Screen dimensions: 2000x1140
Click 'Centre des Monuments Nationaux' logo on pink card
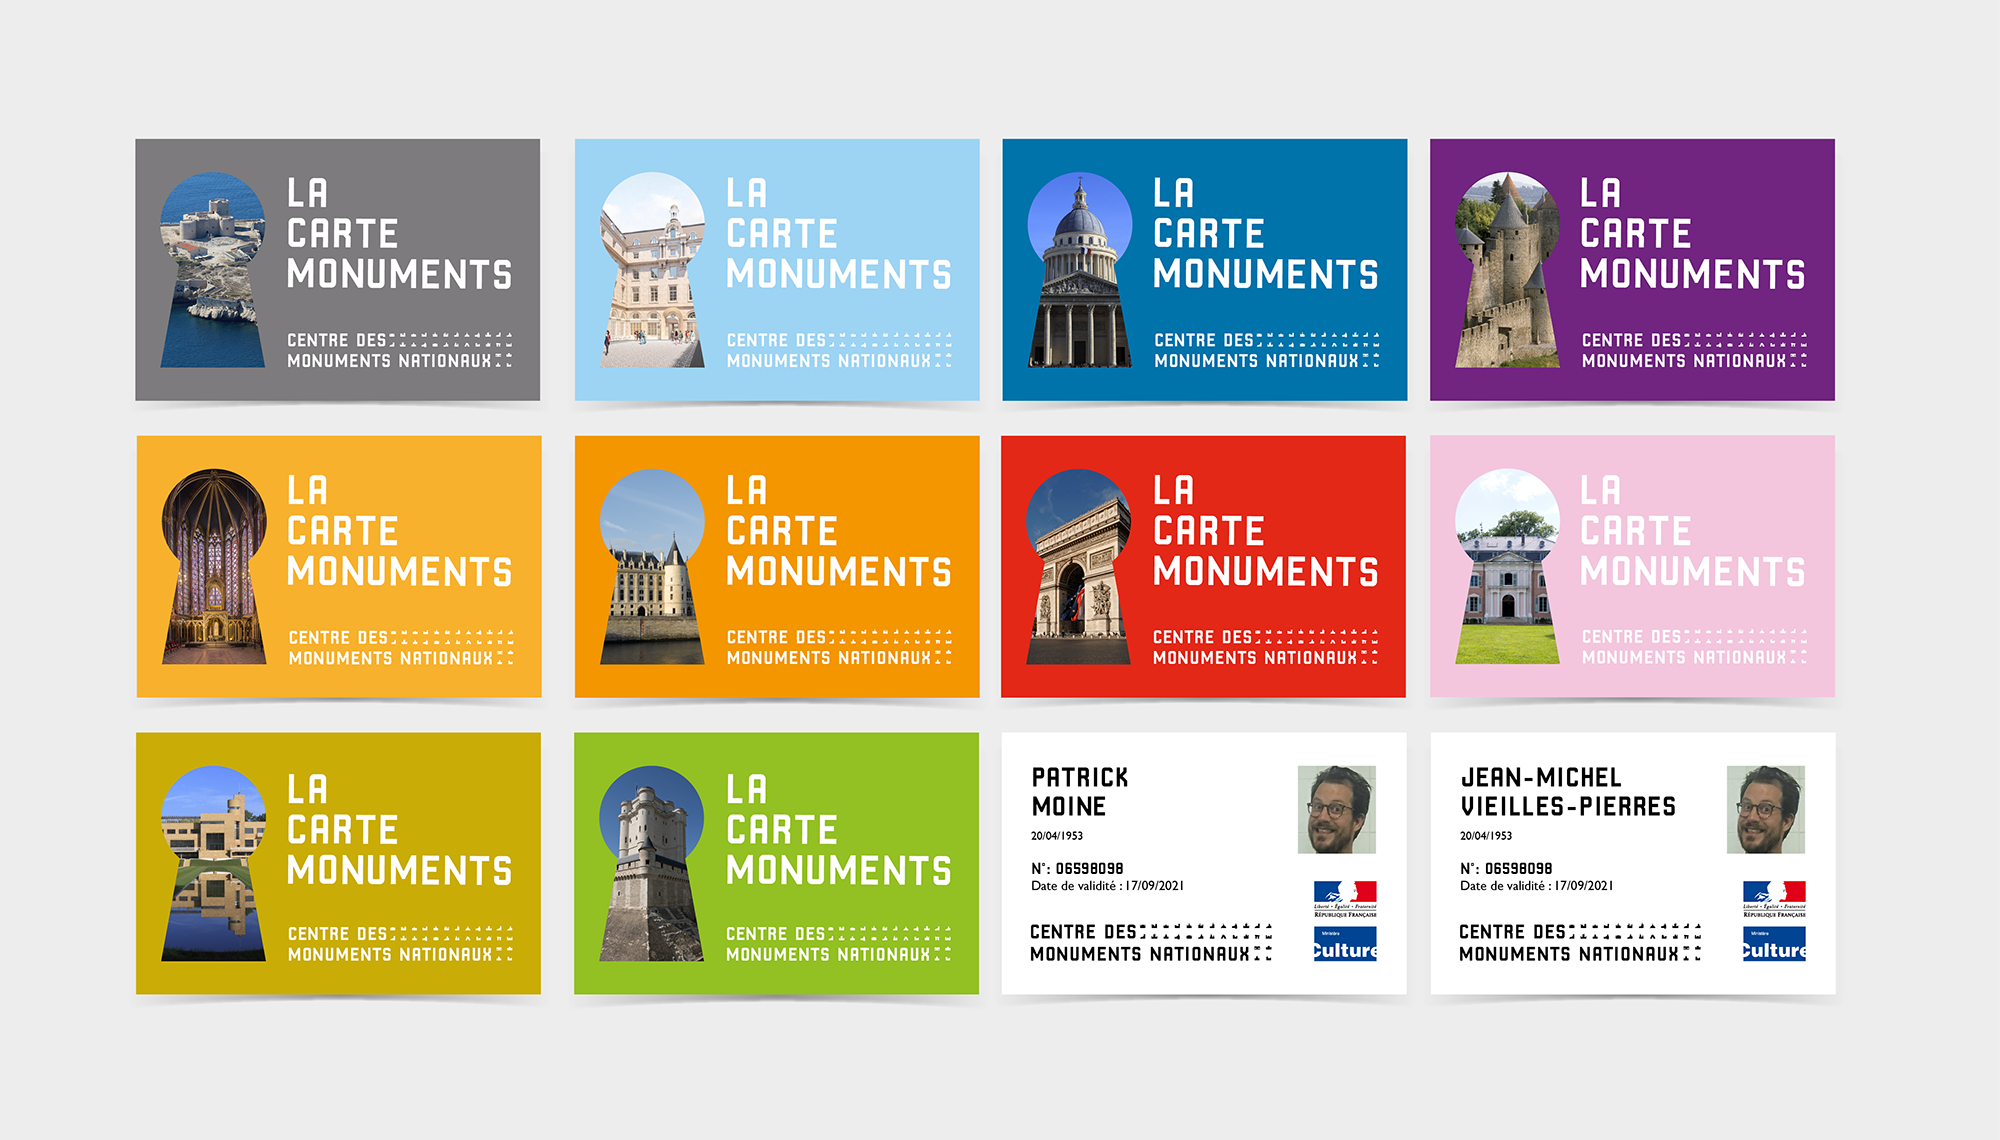[x=1694, y=648]
